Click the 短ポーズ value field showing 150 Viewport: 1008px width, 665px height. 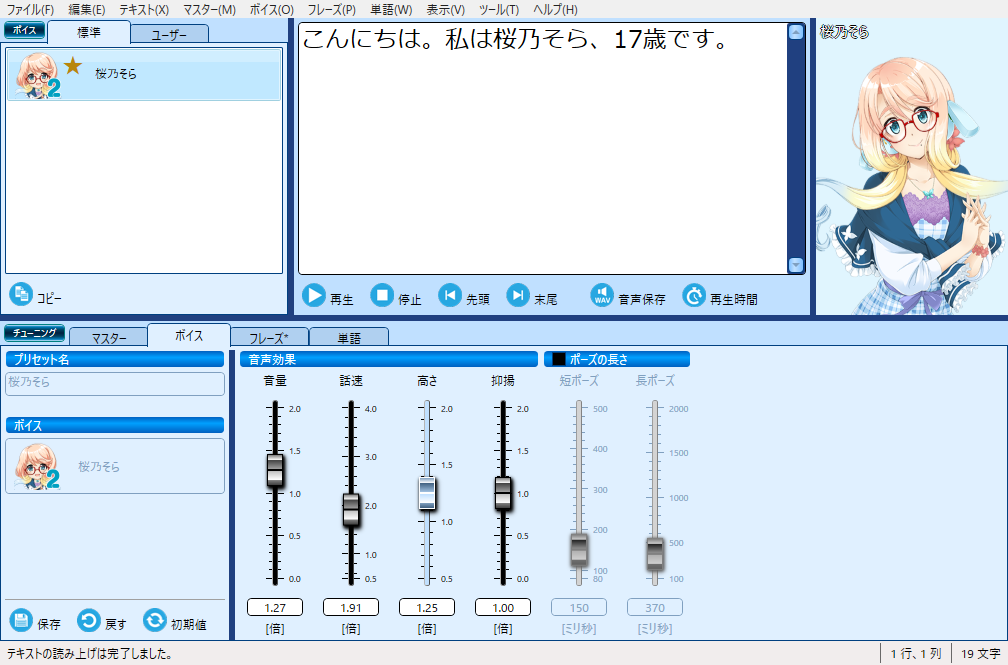(579, 607)
